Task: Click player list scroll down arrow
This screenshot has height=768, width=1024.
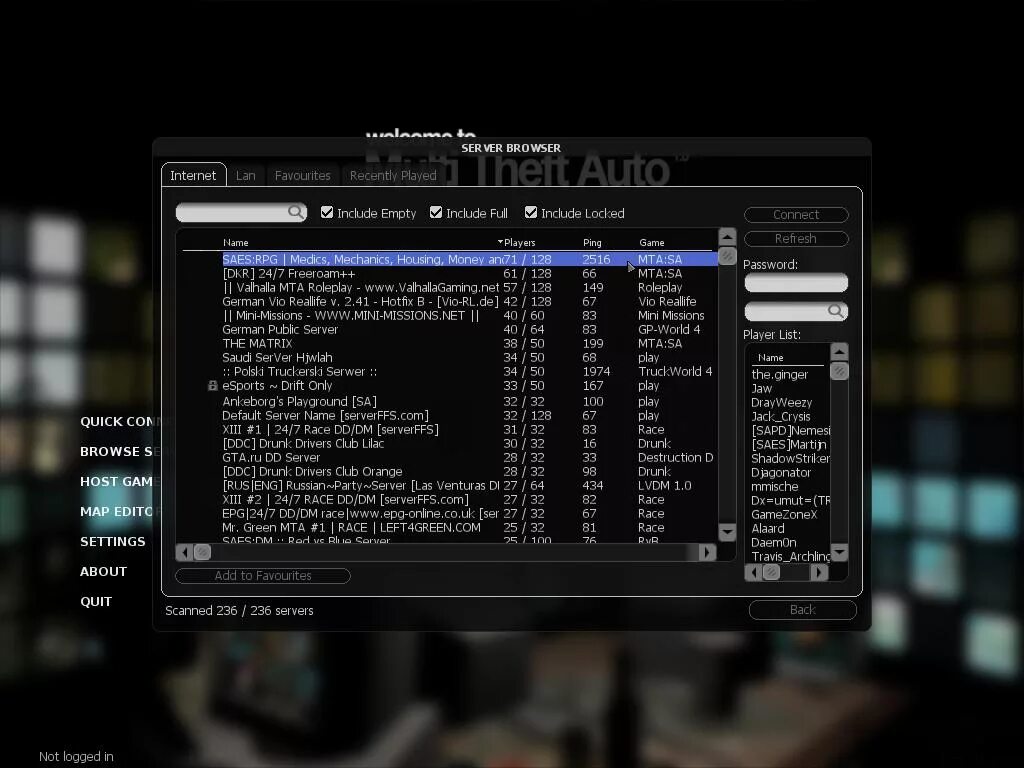Action: [839, 552]
